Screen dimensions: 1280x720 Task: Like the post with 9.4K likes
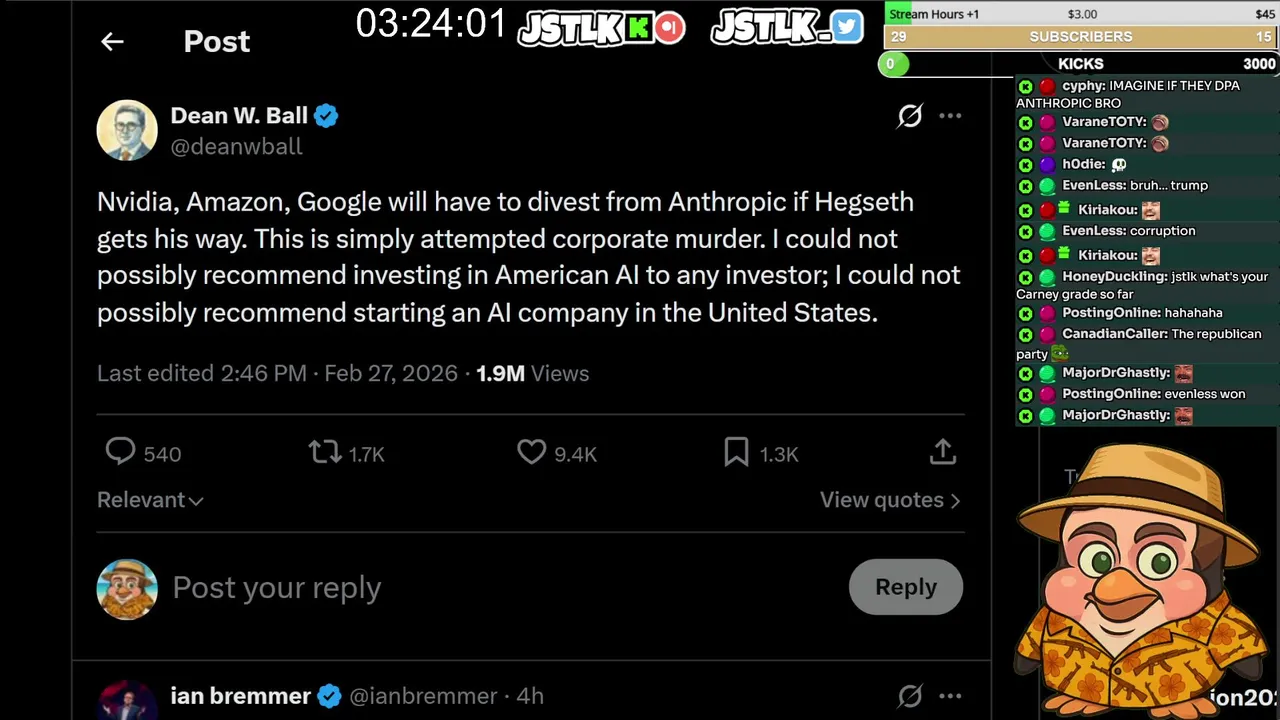coord(531,453)
